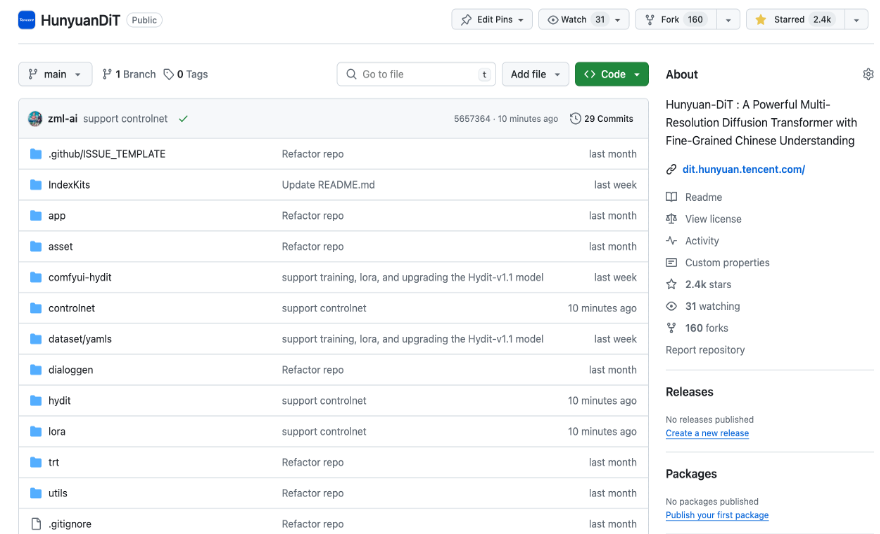Click Create a new release link

coord(707,433)
